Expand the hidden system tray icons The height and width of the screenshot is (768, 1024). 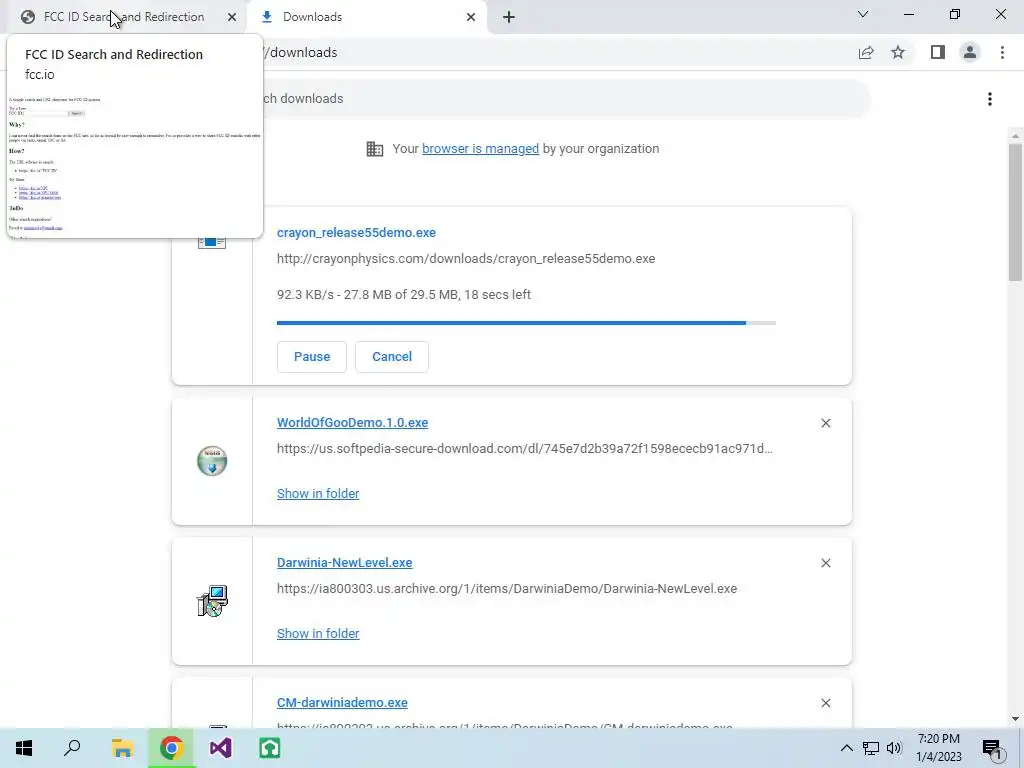click(846, 748)
